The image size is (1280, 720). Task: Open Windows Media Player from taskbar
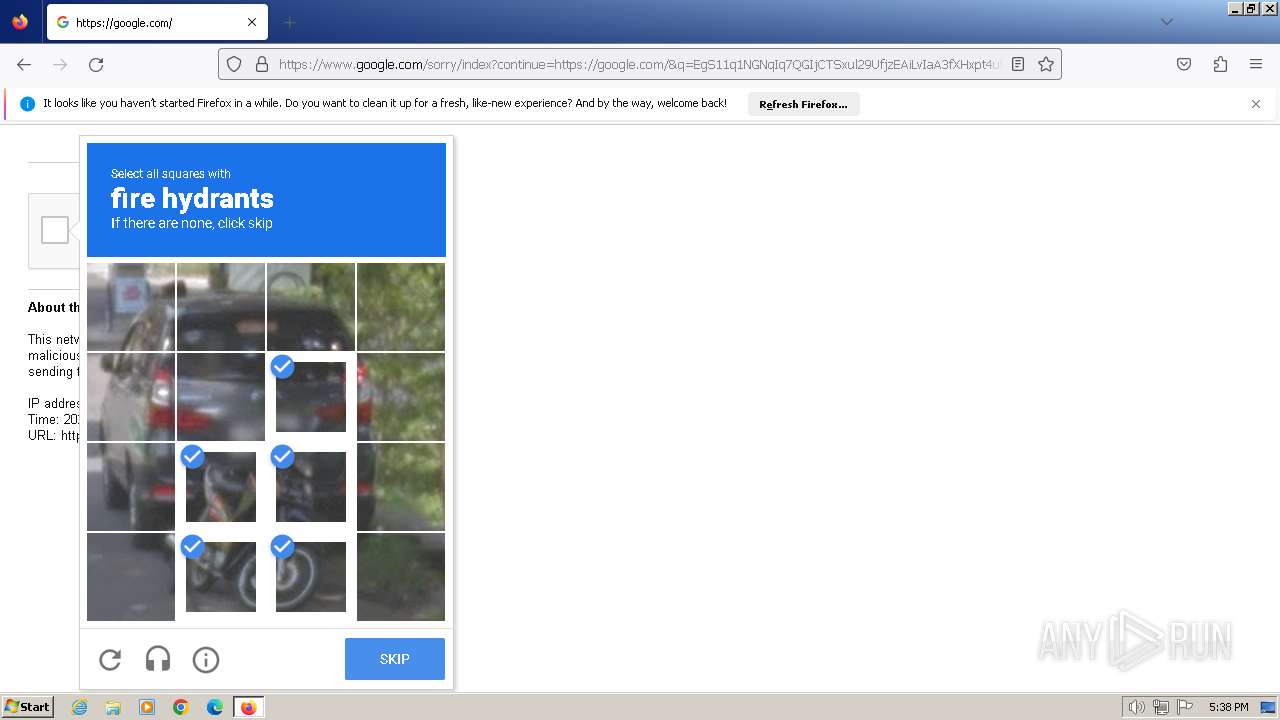(147, 707)
